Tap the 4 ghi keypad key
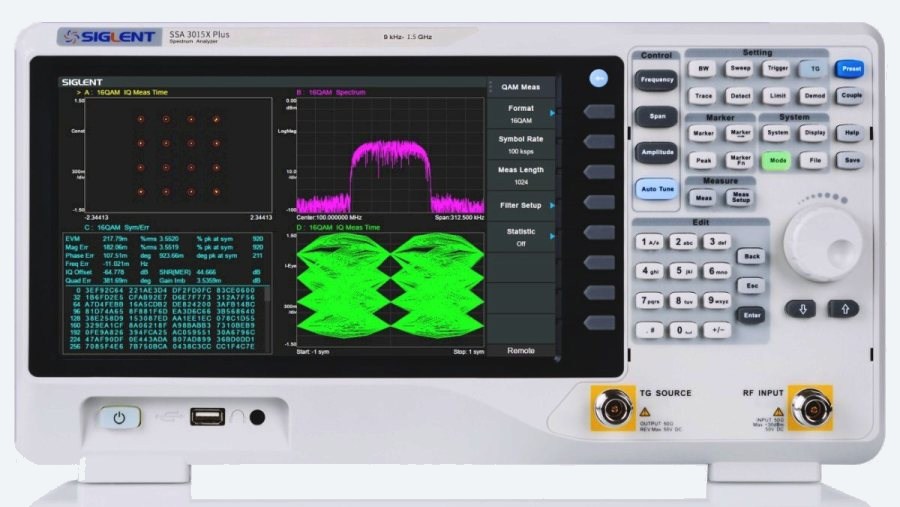The height and width of the screenshot is (507, 900). tap(650, 271)
